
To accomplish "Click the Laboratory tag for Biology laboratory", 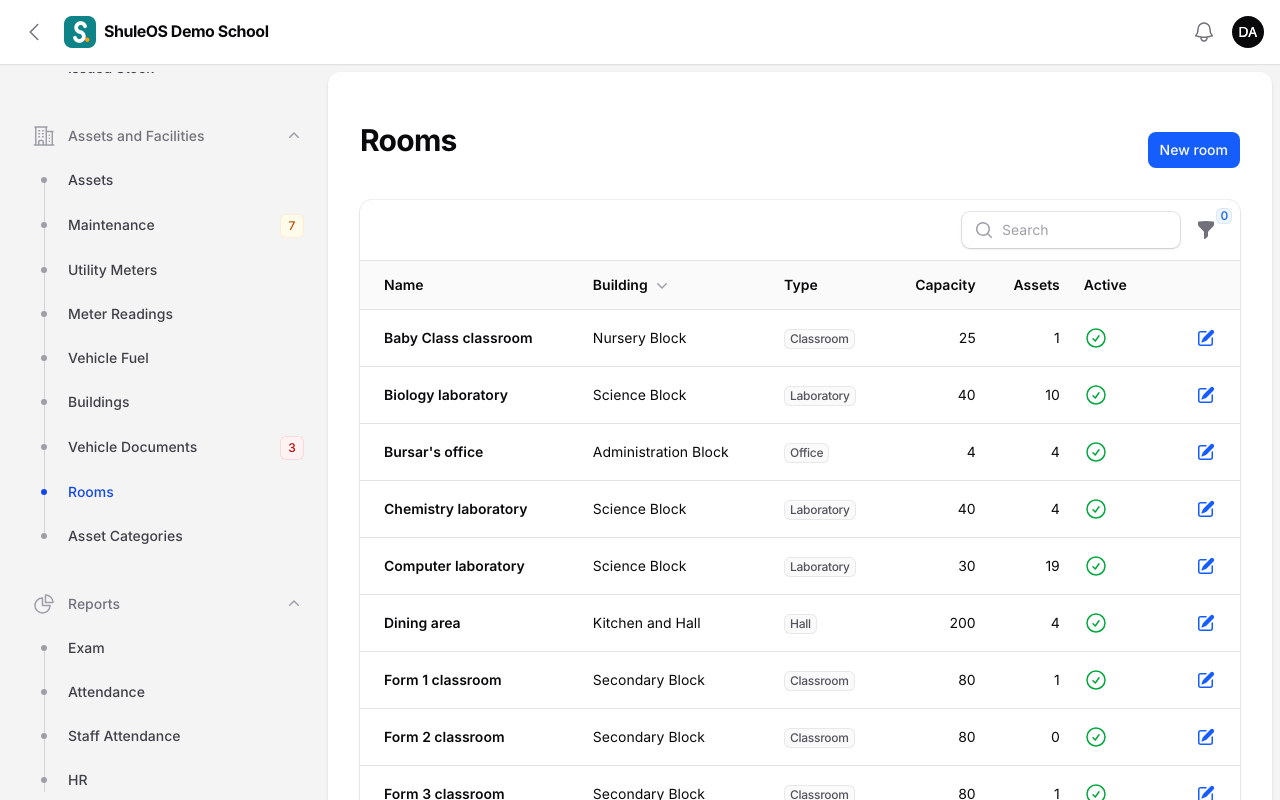I will 820,396.
